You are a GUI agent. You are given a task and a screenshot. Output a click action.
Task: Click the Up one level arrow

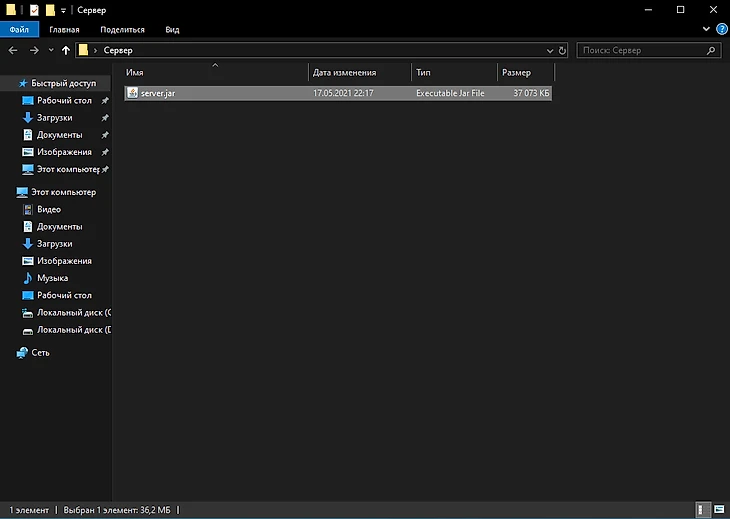click(66, 50)
